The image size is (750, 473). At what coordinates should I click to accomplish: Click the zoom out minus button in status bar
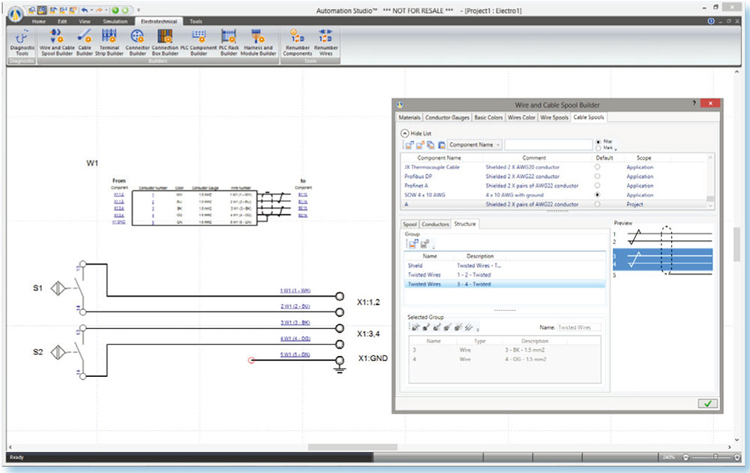(685, 457)
